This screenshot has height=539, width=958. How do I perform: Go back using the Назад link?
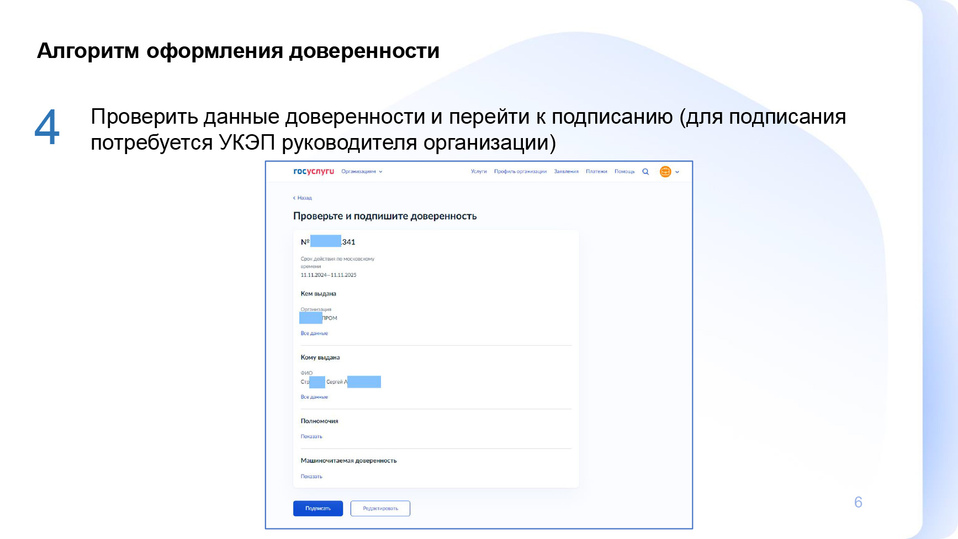pos(303,198)
